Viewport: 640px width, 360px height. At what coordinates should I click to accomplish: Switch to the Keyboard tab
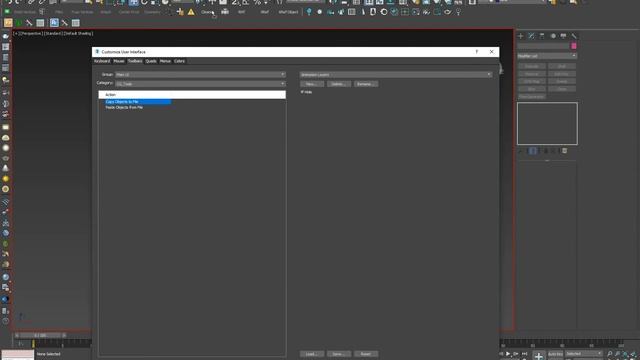(x=102, y=61)
